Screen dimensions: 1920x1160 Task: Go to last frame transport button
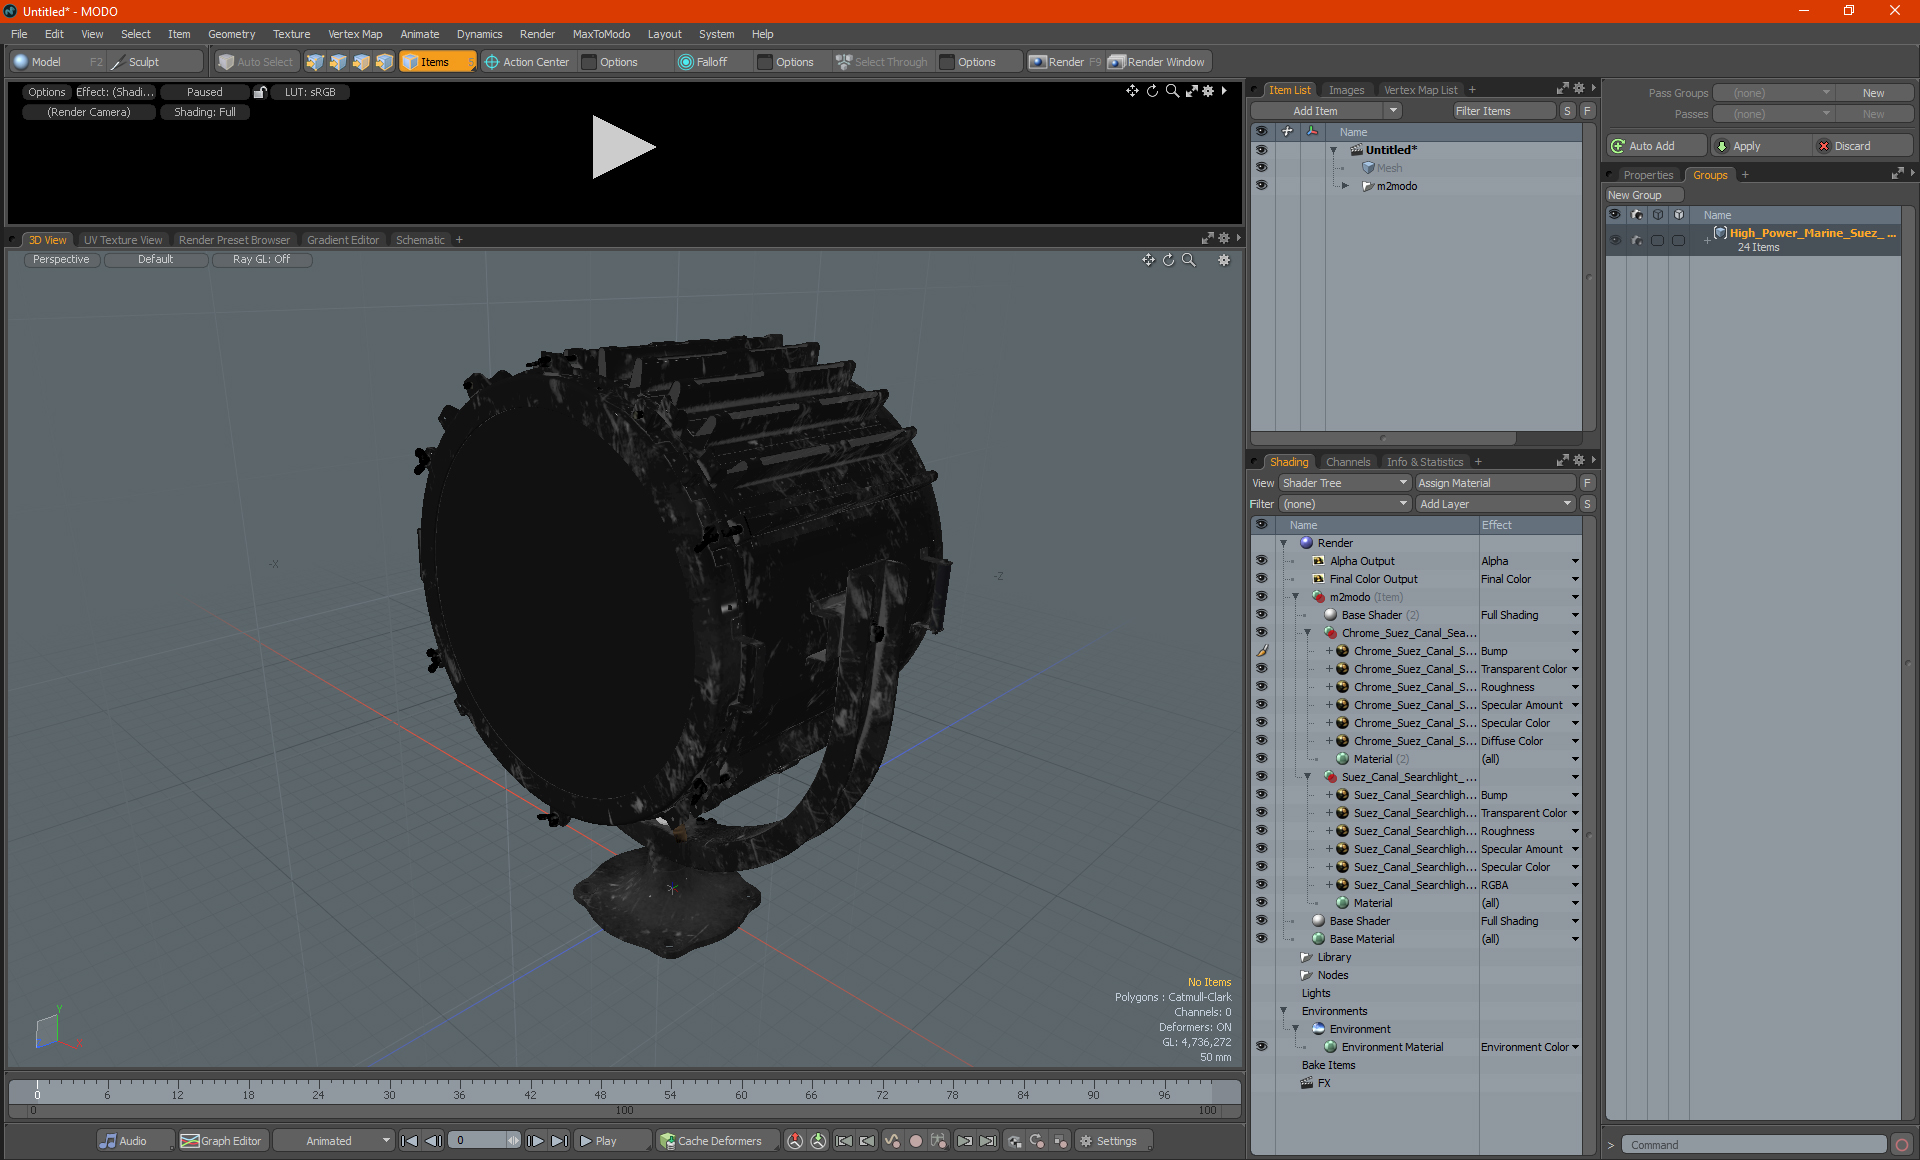click(559, 1141)
